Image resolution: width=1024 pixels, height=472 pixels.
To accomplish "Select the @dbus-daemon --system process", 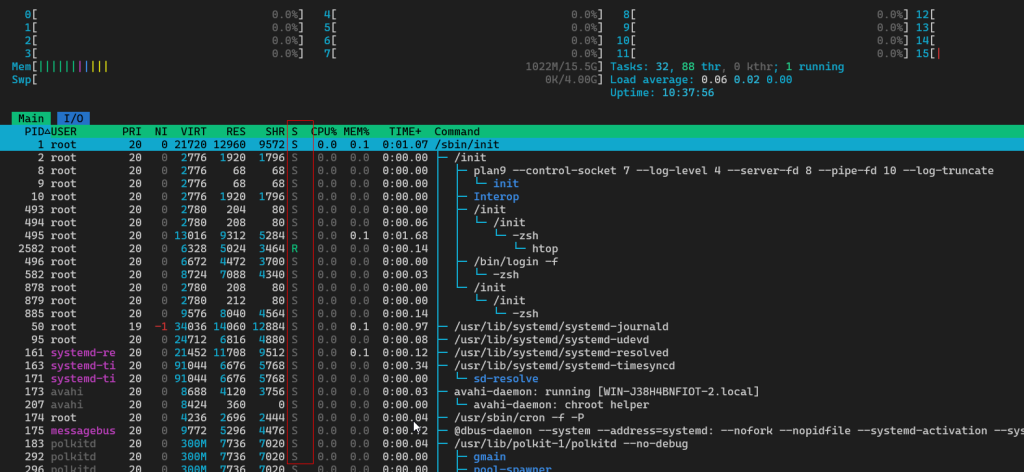I will point(739,431).
